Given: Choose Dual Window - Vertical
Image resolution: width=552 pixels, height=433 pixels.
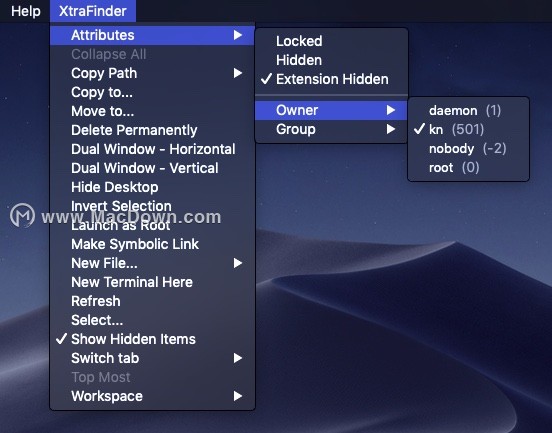Looking at the screenshot, I should 152,168.
